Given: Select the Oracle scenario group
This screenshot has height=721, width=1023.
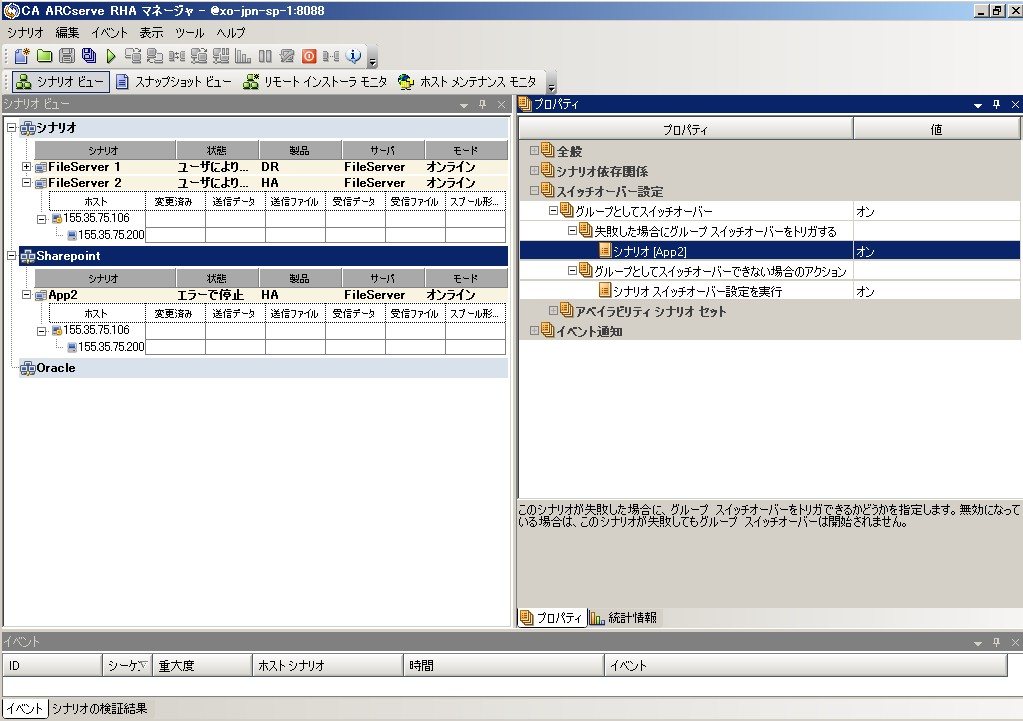Looking at the screenshot, I should (x=55, y=368).
